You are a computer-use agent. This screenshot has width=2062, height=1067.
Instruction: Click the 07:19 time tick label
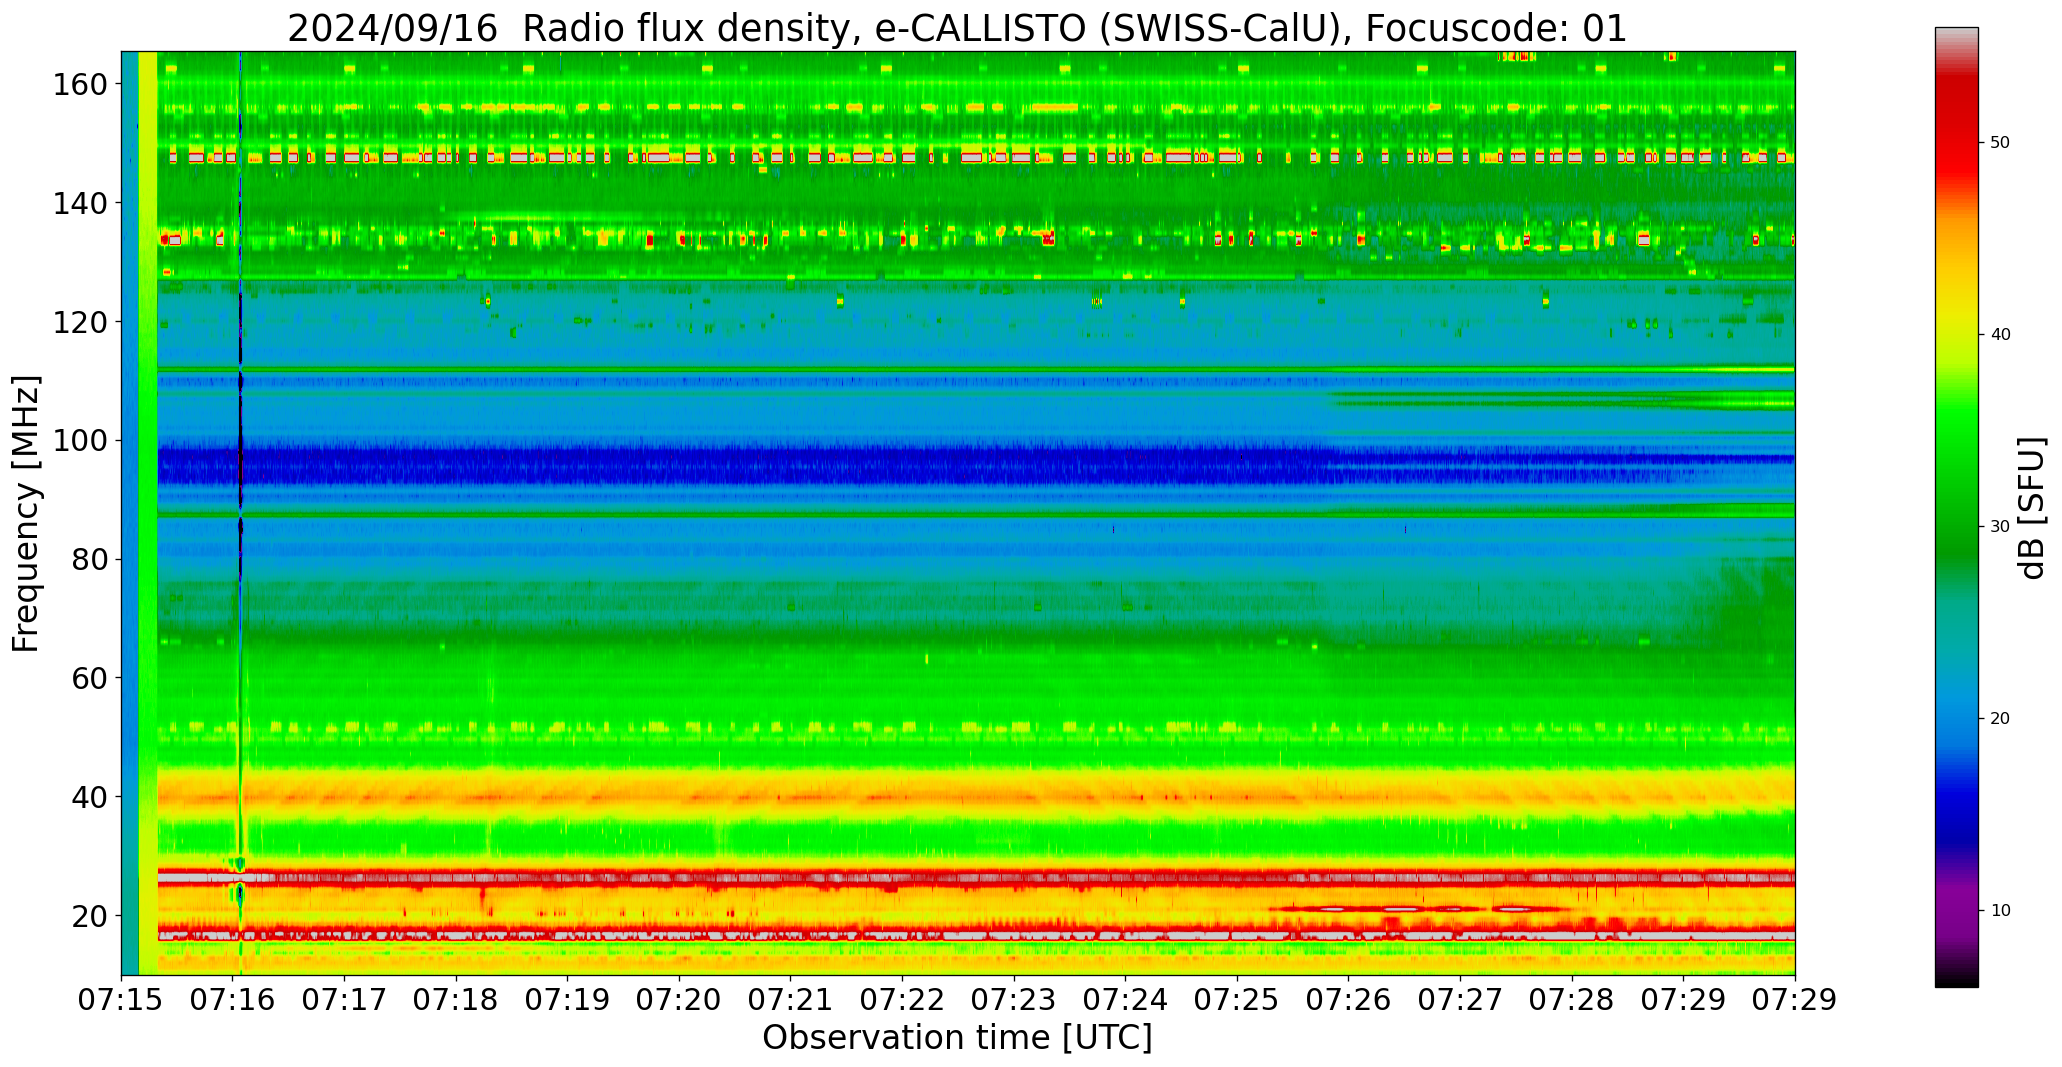click(x=568, y=1000)
